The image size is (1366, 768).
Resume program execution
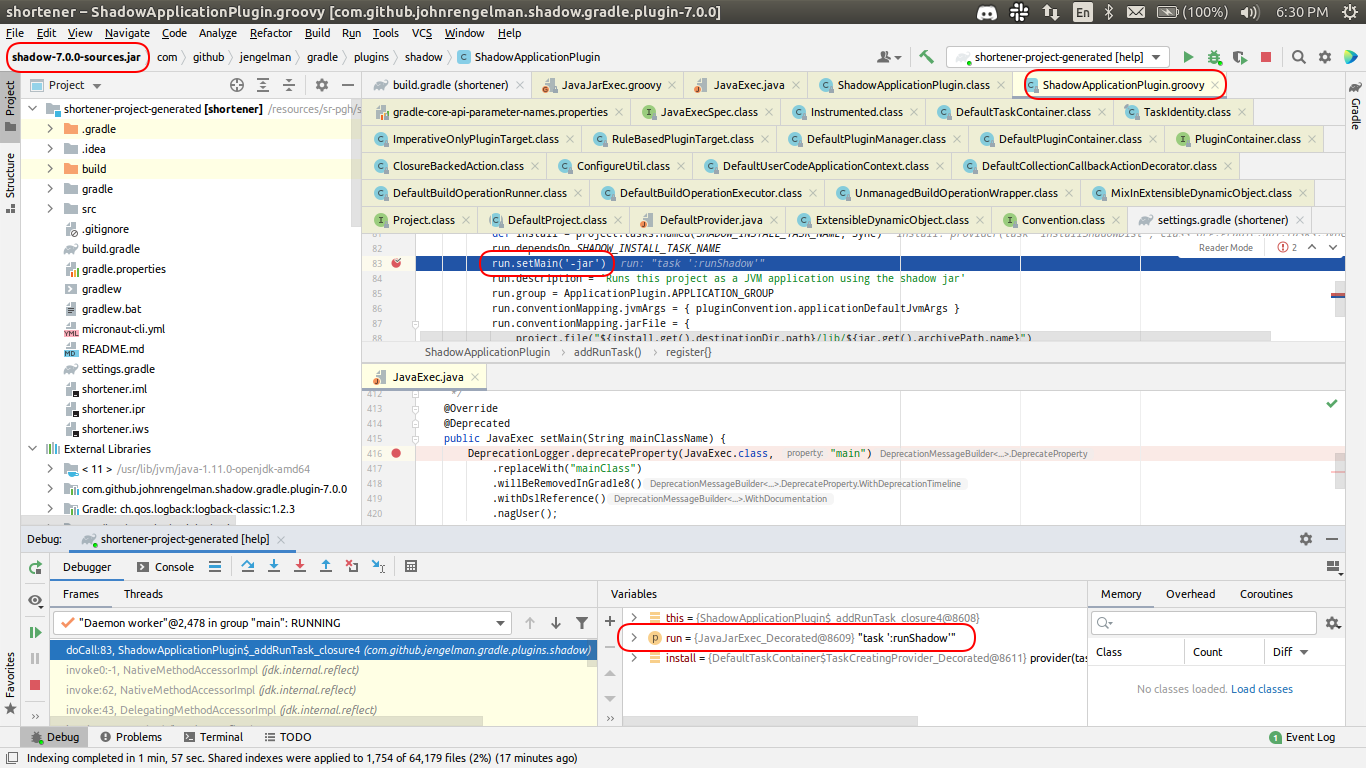tap(34, 629)
